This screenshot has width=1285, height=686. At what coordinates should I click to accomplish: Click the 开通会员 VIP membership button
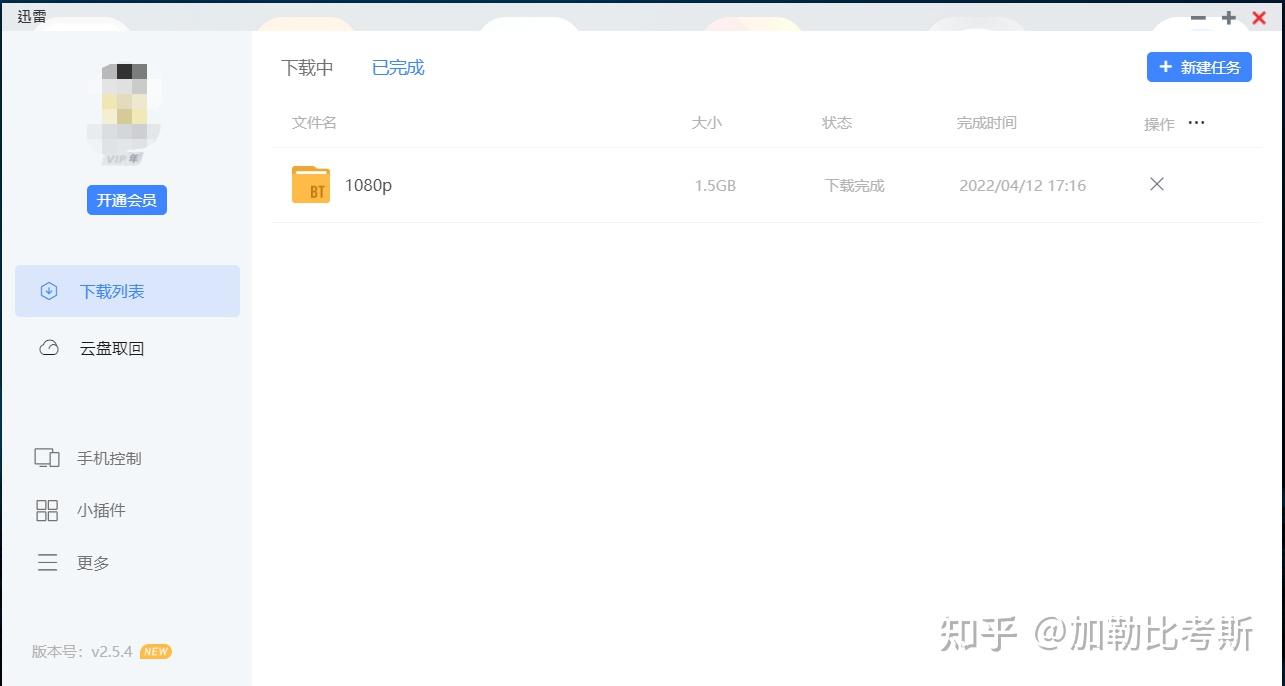coord(126,199)
